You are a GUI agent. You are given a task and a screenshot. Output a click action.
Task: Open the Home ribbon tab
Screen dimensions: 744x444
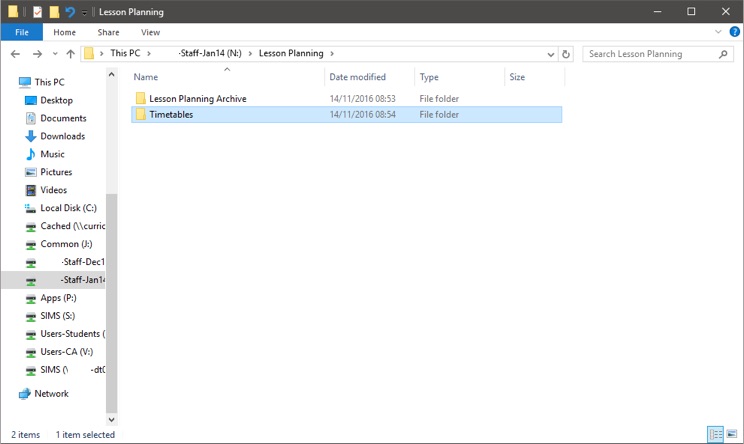(x=65, y=32)
